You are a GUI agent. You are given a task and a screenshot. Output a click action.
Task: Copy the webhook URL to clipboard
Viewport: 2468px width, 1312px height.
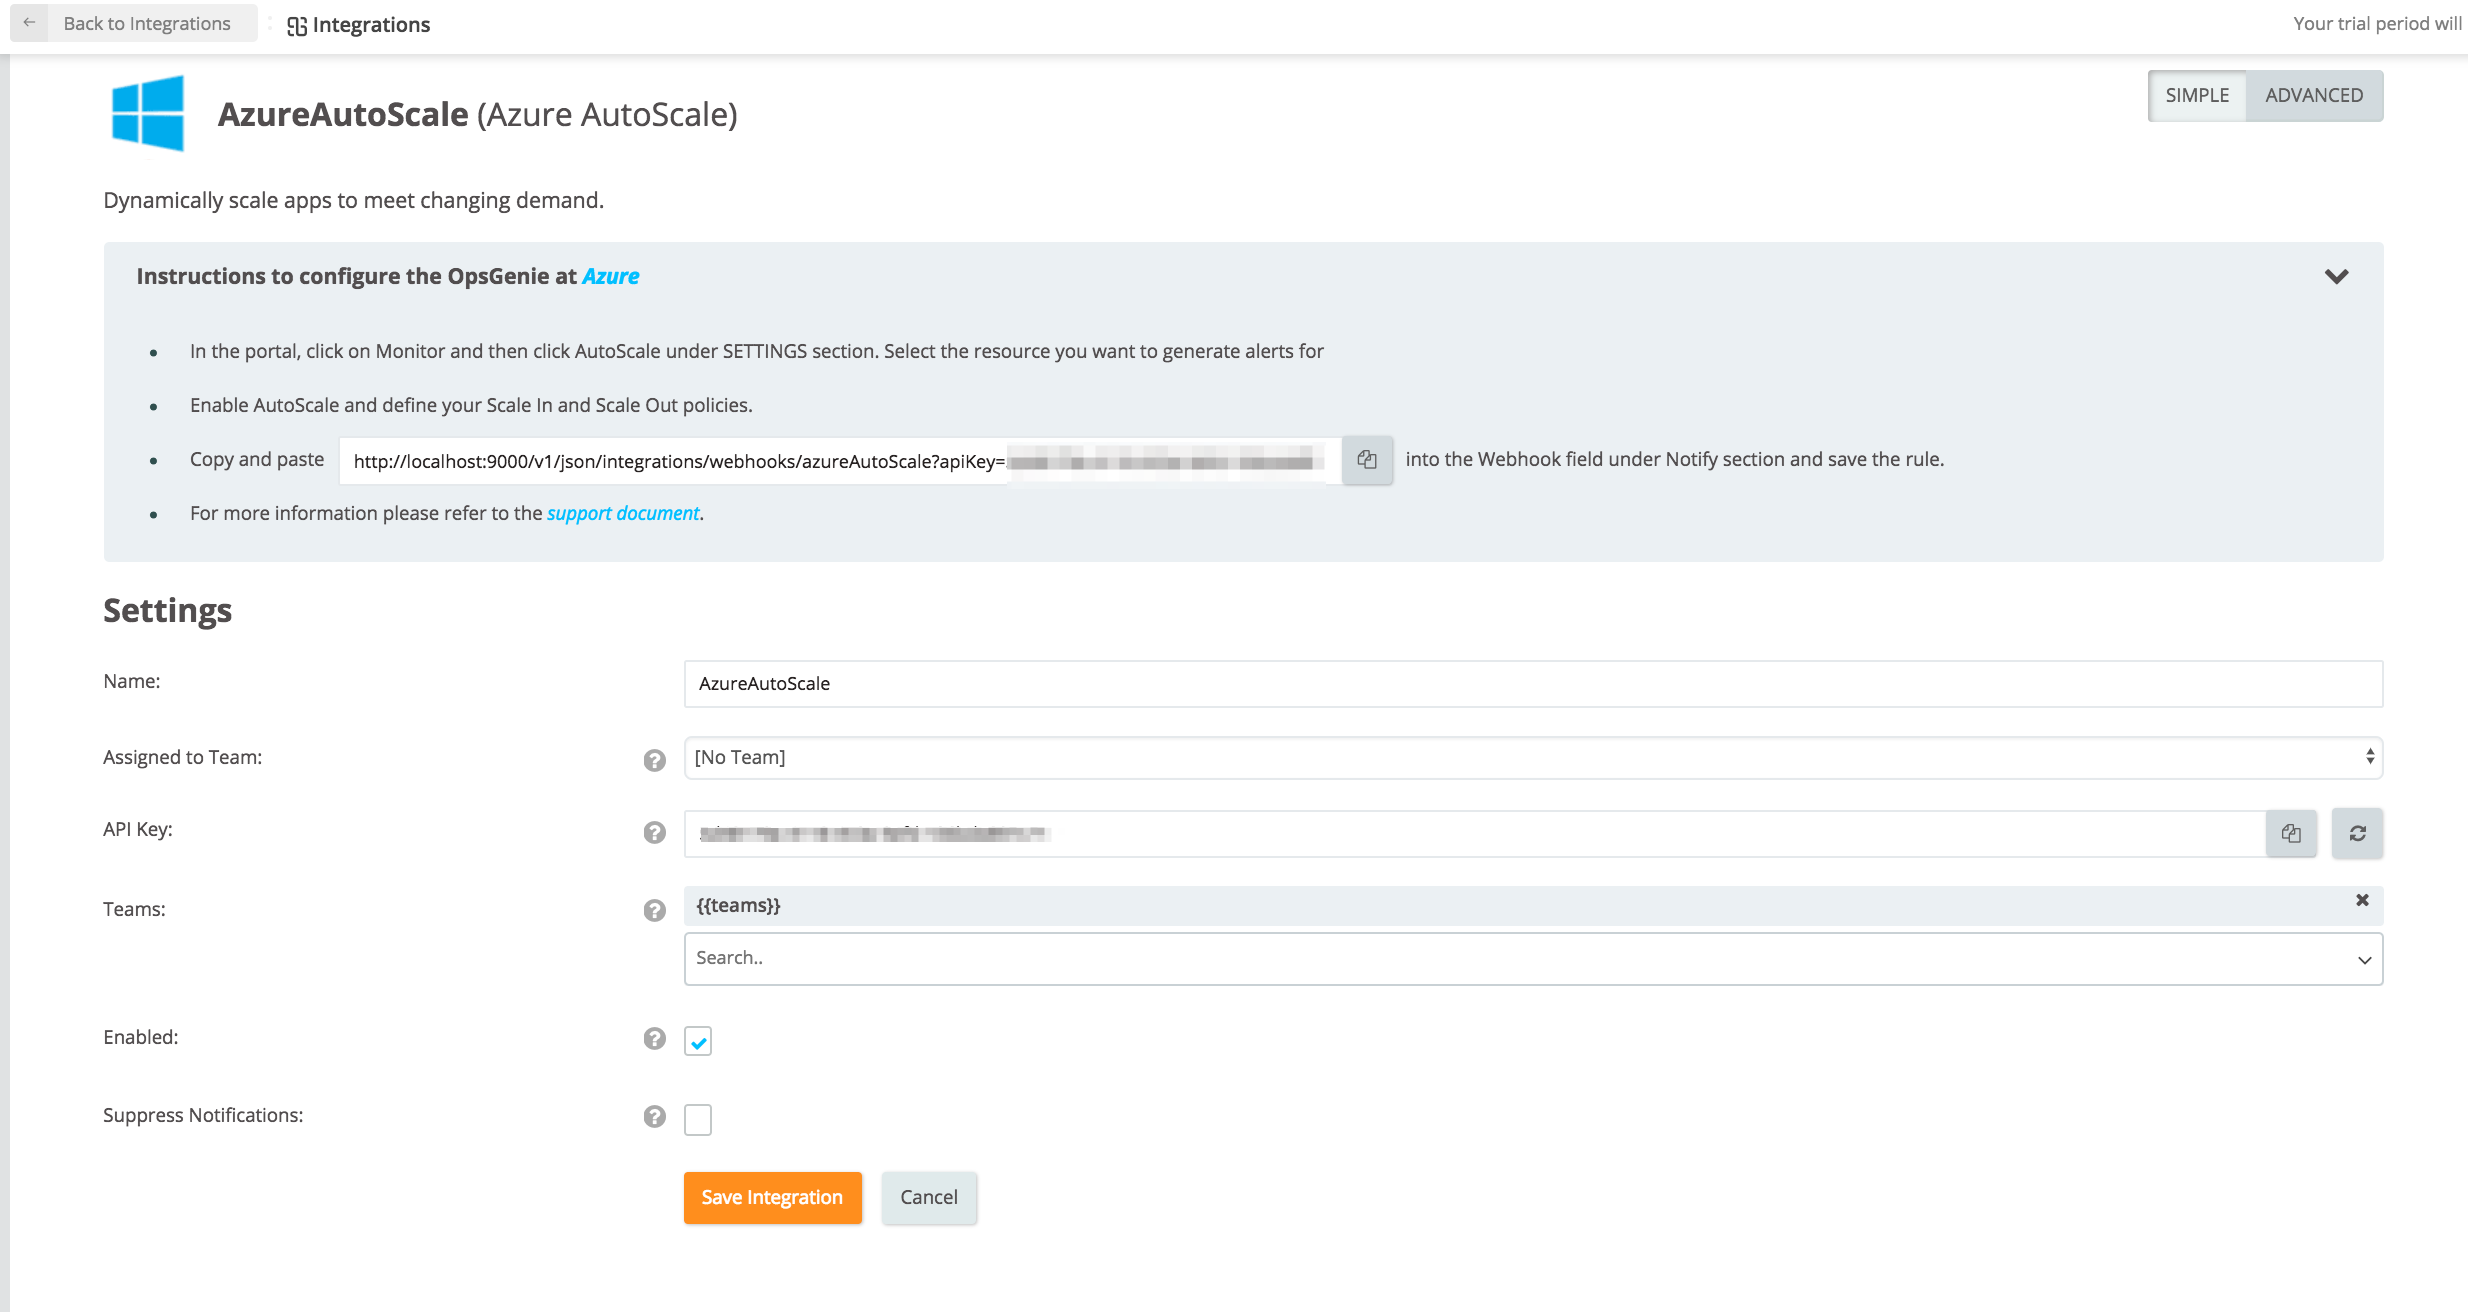click(x=1367, y=460)
